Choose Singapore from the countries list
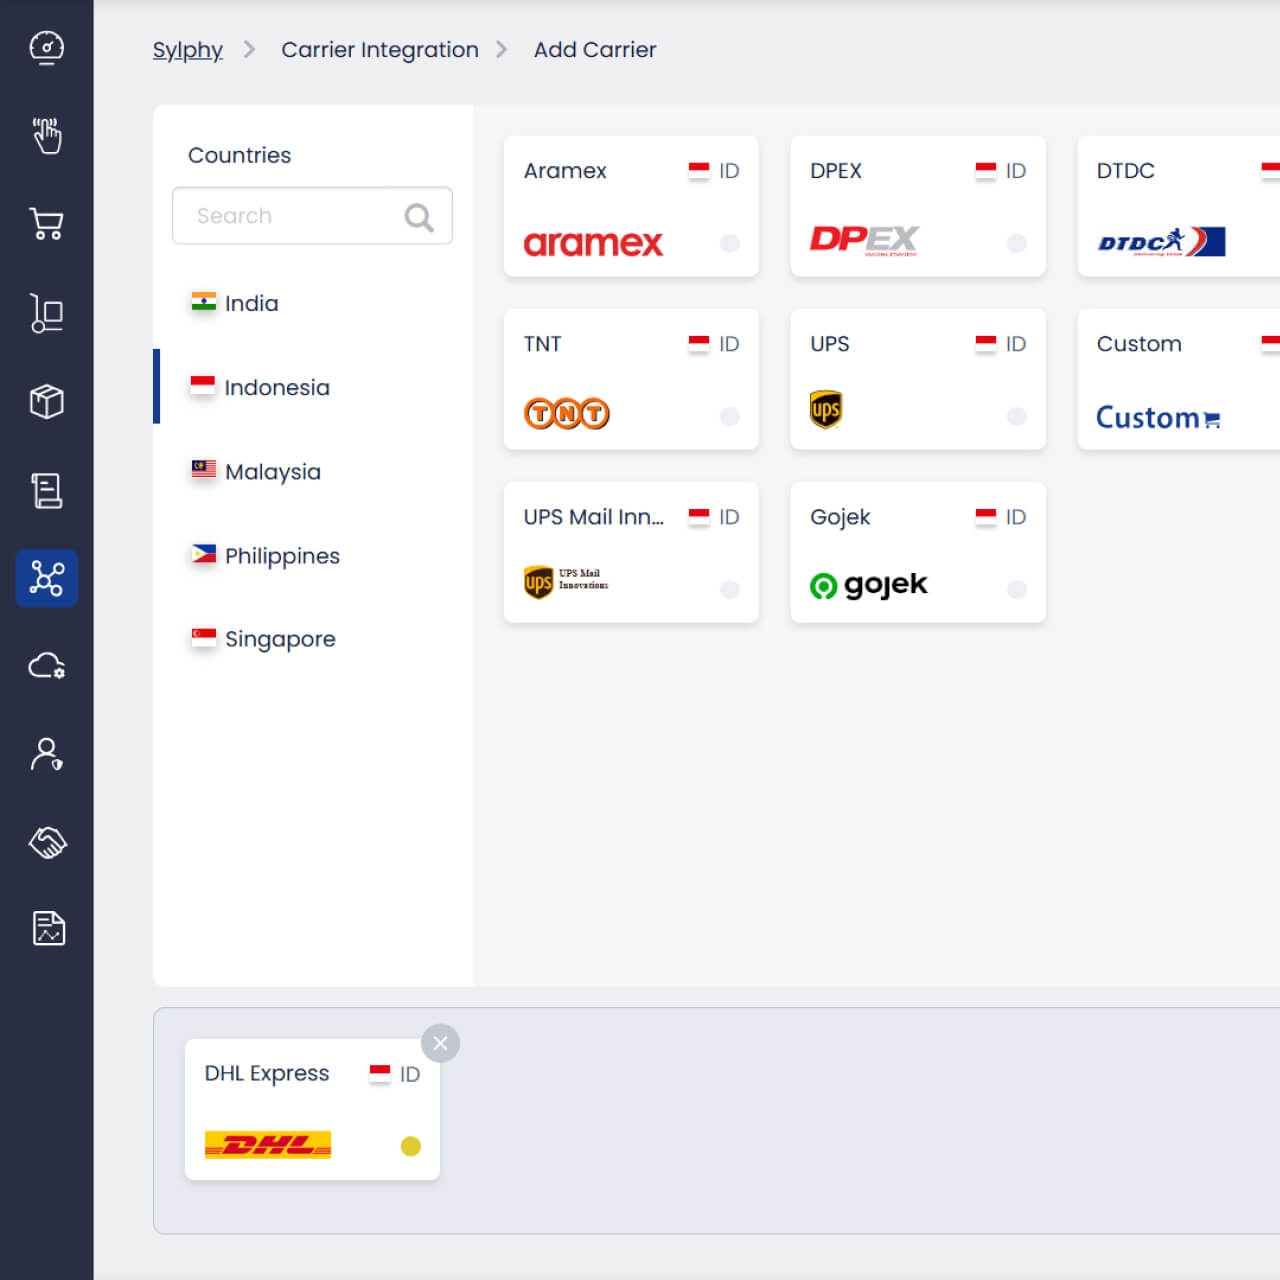1280x1280 pixels. coord(279,639)
